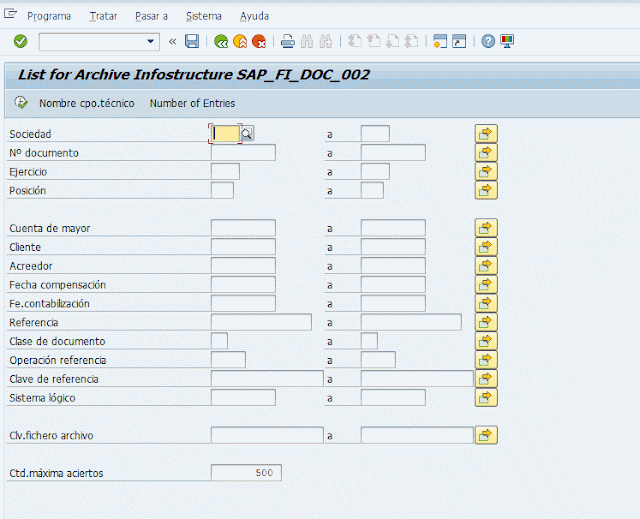Click the window menu icon beside Programa

pyautogui.click(x=10, y=15)
